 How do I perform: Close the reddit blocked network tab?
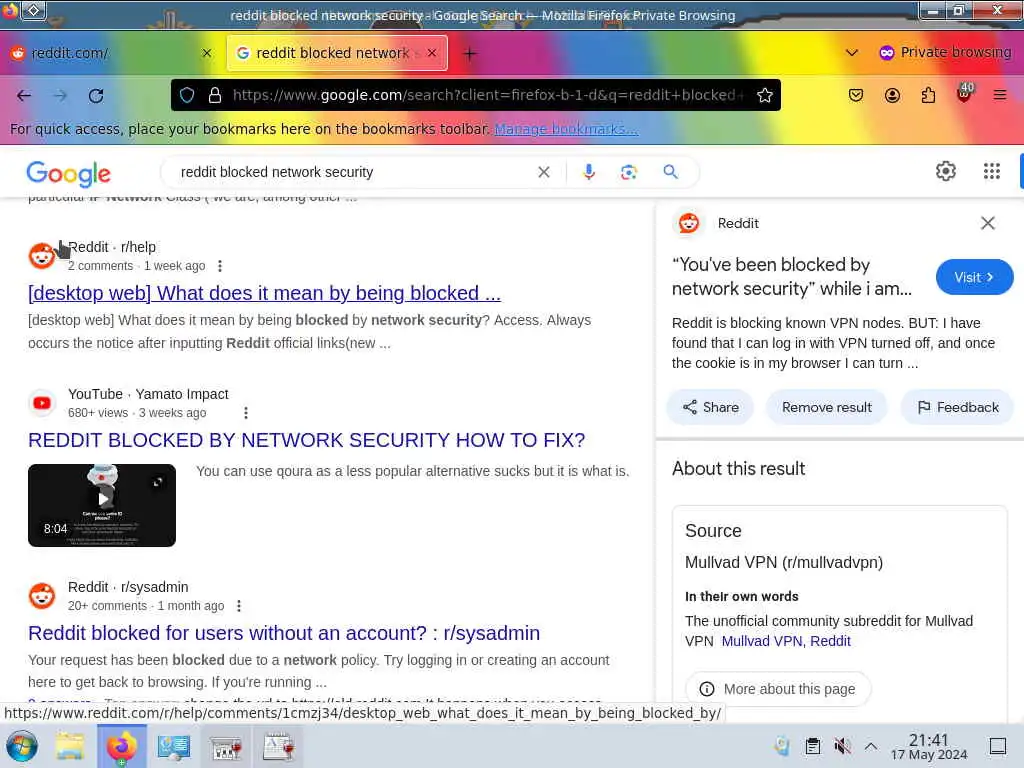click(x=432, y=53)
